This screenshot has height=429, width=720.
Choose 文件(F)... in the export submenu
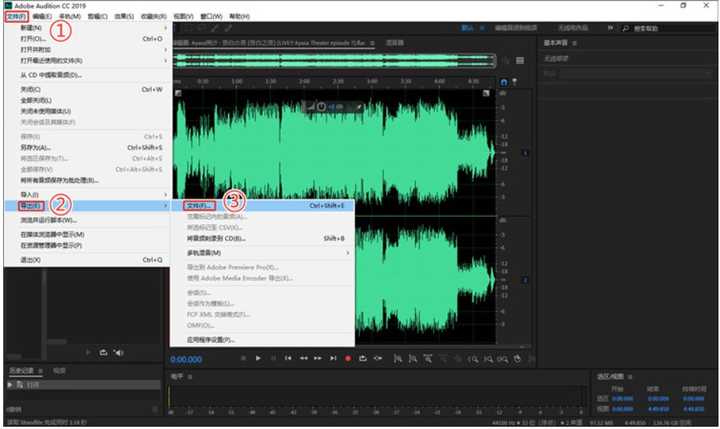(200, 205)
